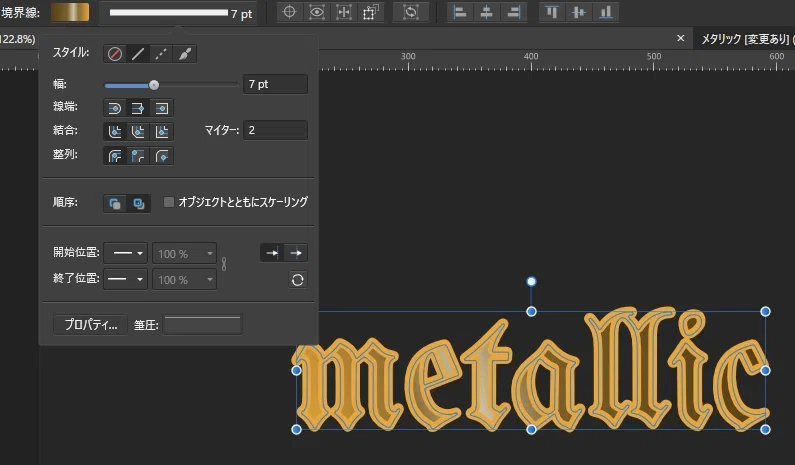
Task: Align objects right
Action: pos(514,12)
